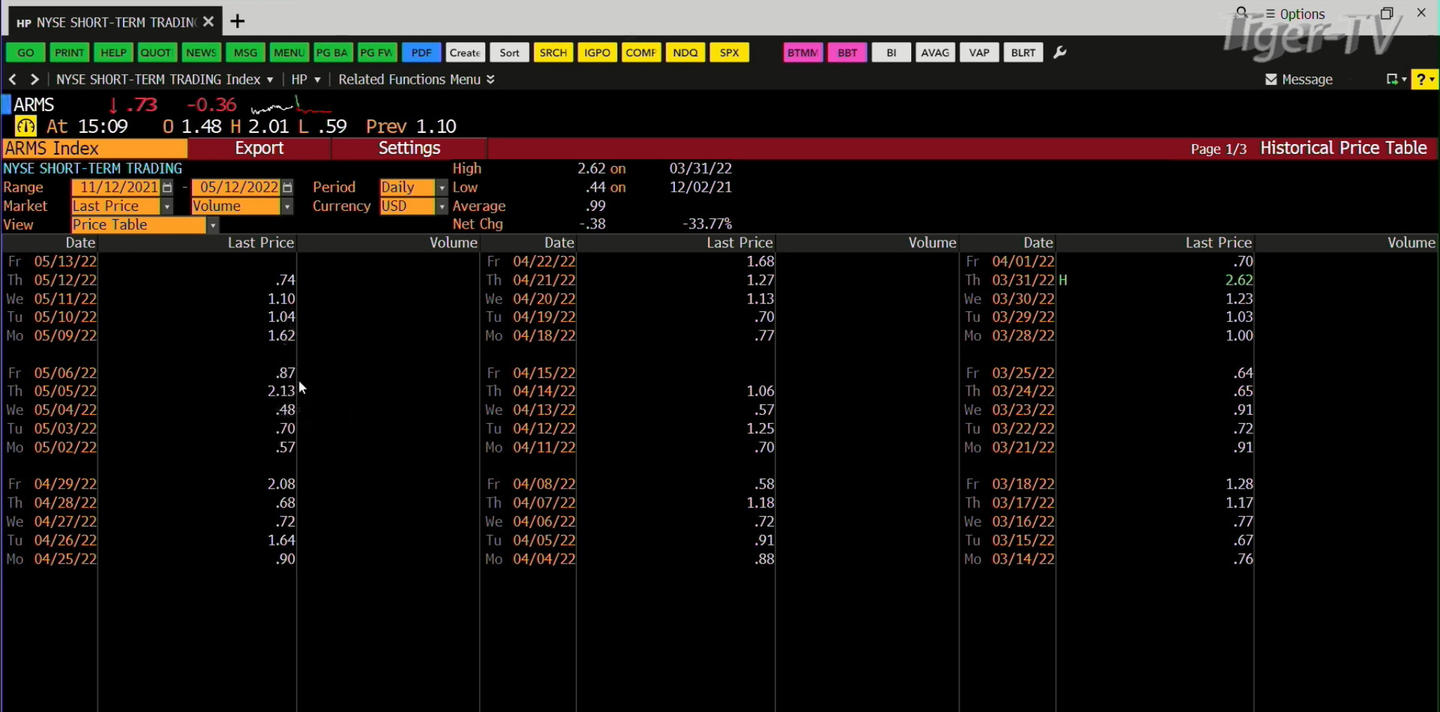The height and width of the screenshot is (712, 1440).
Task: Open the Settings tab
Action: [x=409, y=148]
